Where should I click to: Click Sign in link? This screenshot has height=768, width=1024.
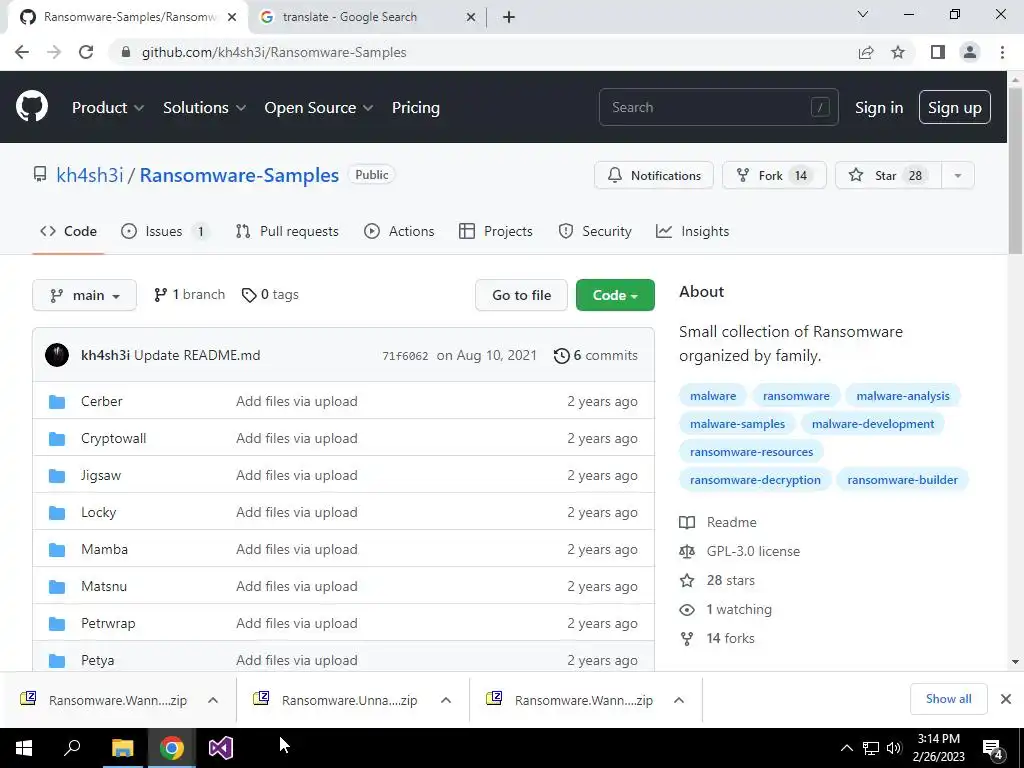(879, 108)
